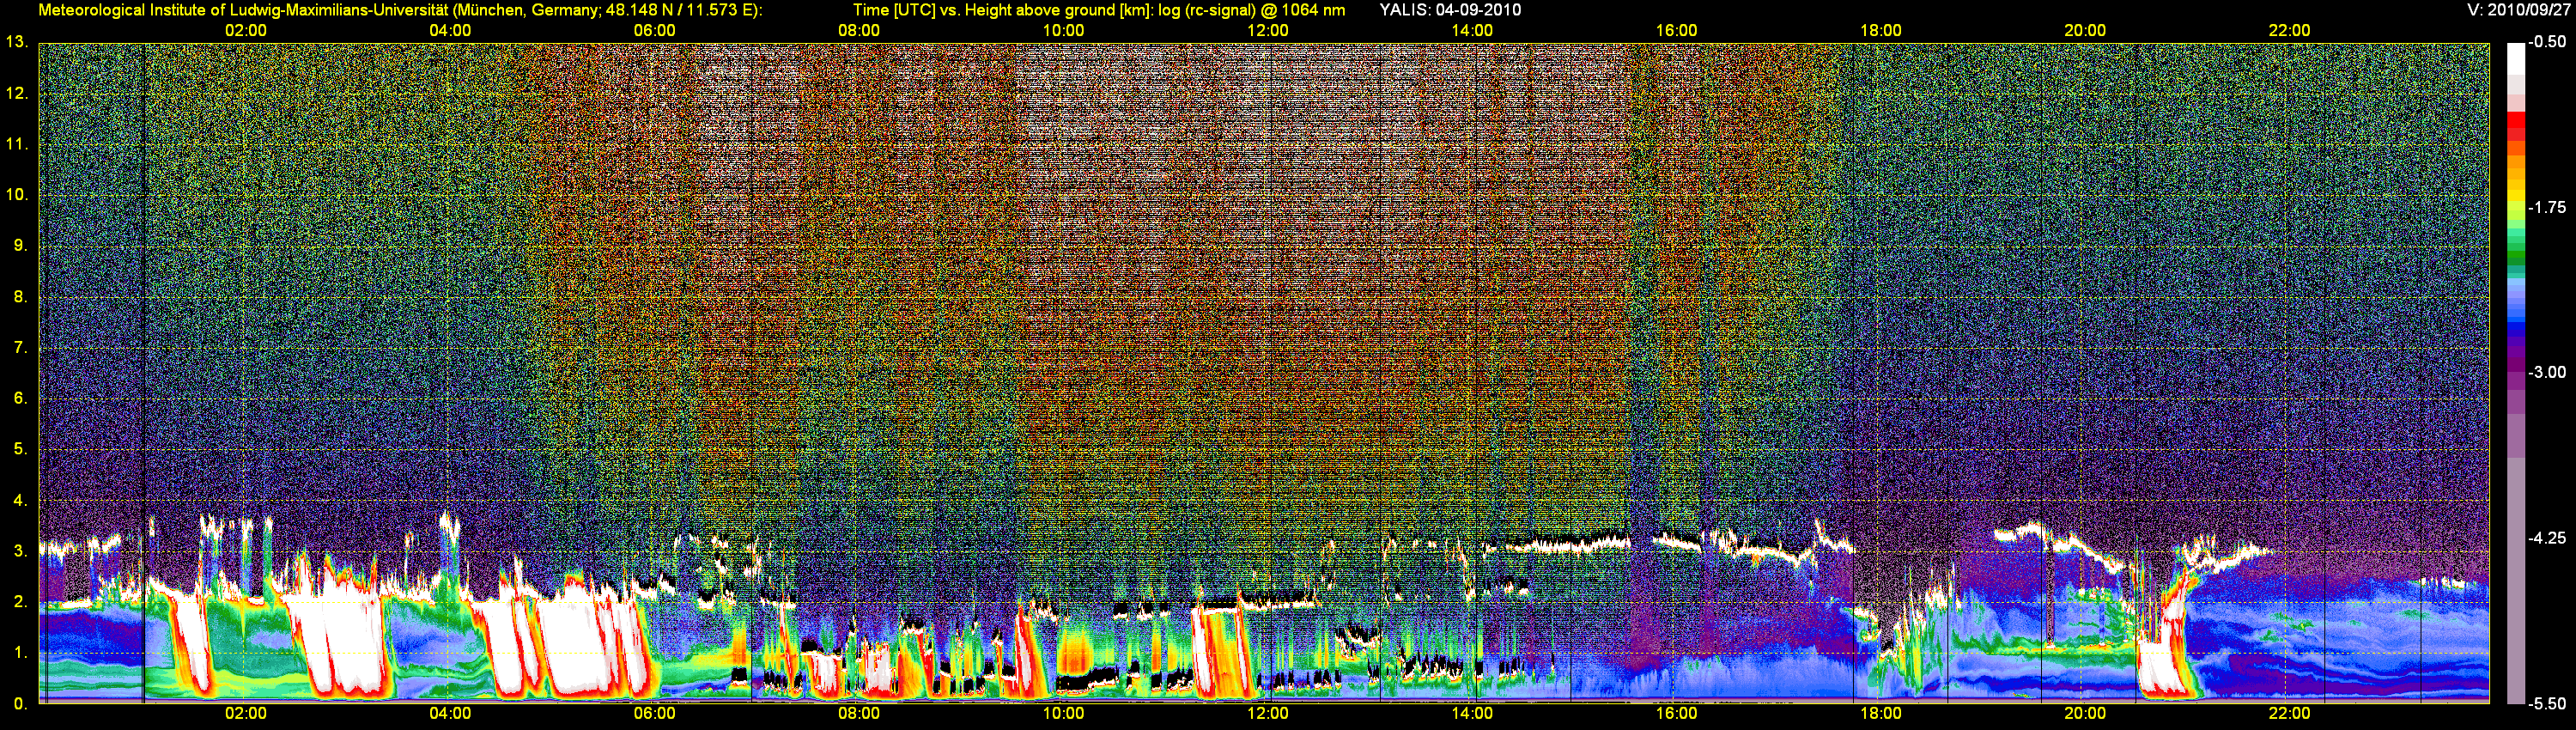Click the 08:00 label on the bottom time axis
The width and height of the screenshot is (2576, 730).
(859, 714)
